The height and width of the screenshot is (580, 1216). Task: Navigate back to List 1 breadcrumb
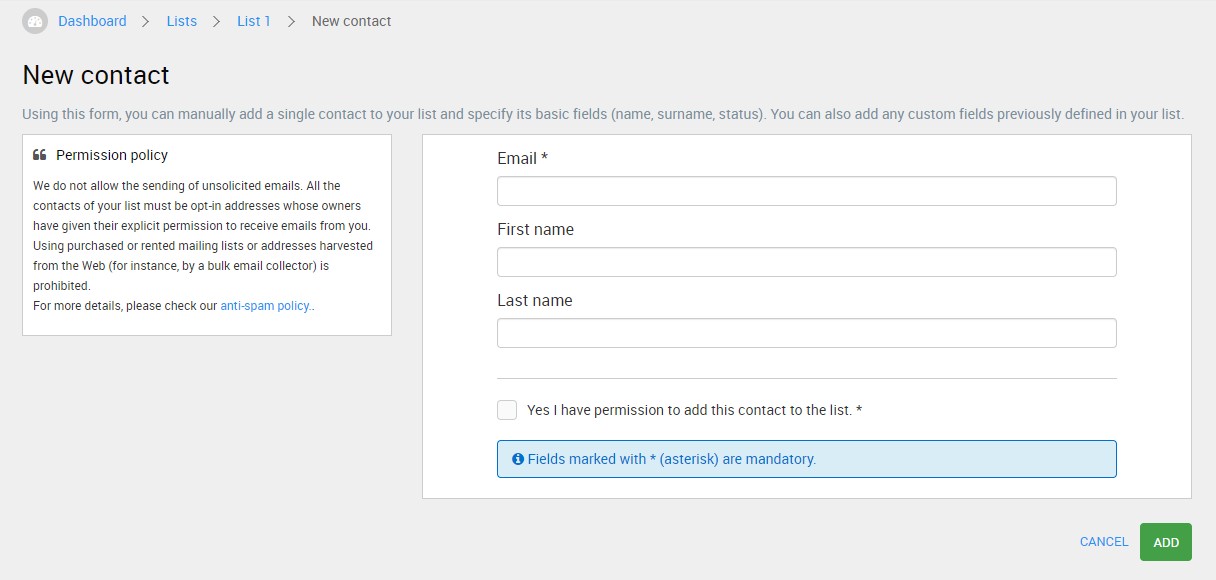pyautogui.click(x=254, y=21)
